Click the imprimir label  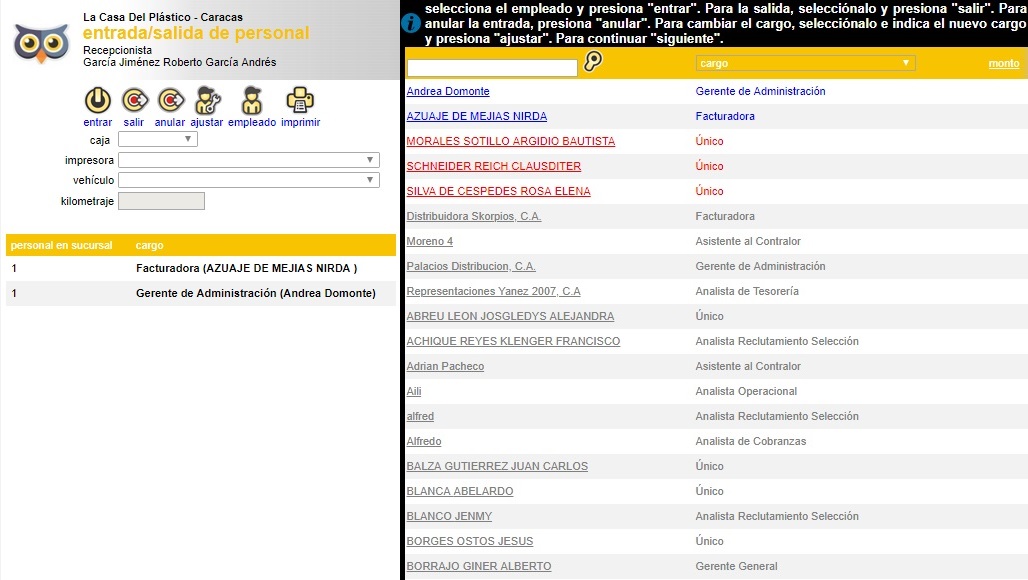tap(301, 123)
